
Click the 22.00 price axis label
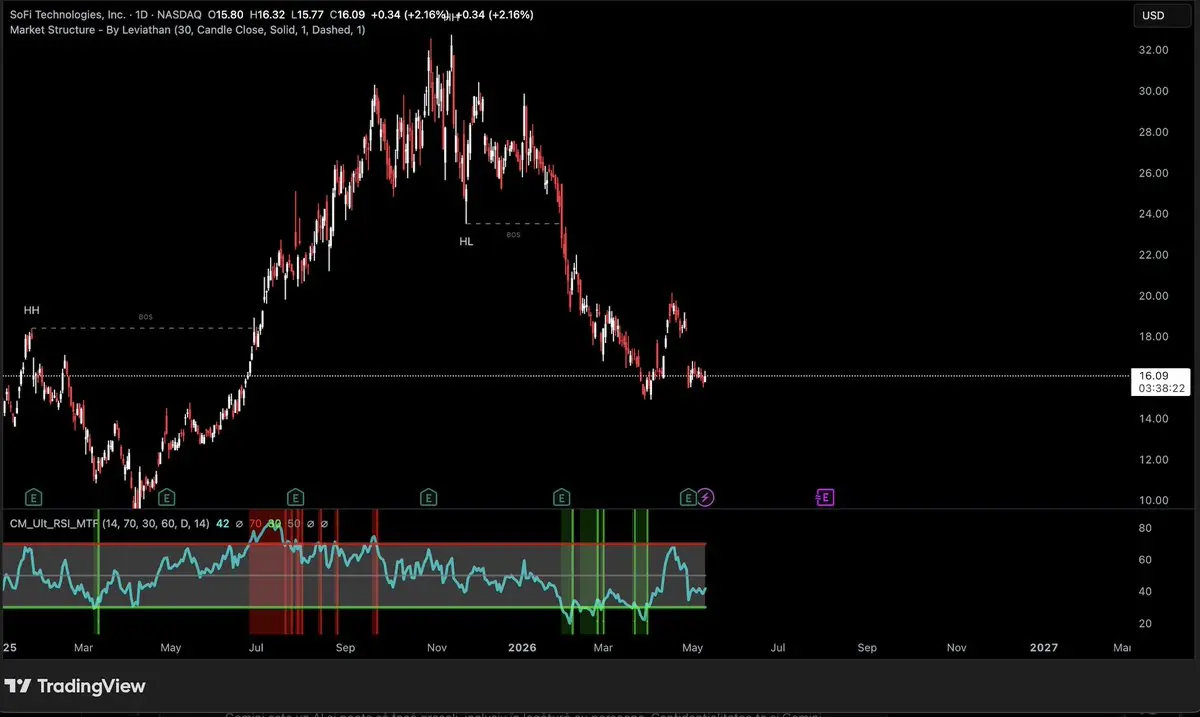tap(1155, 255)
